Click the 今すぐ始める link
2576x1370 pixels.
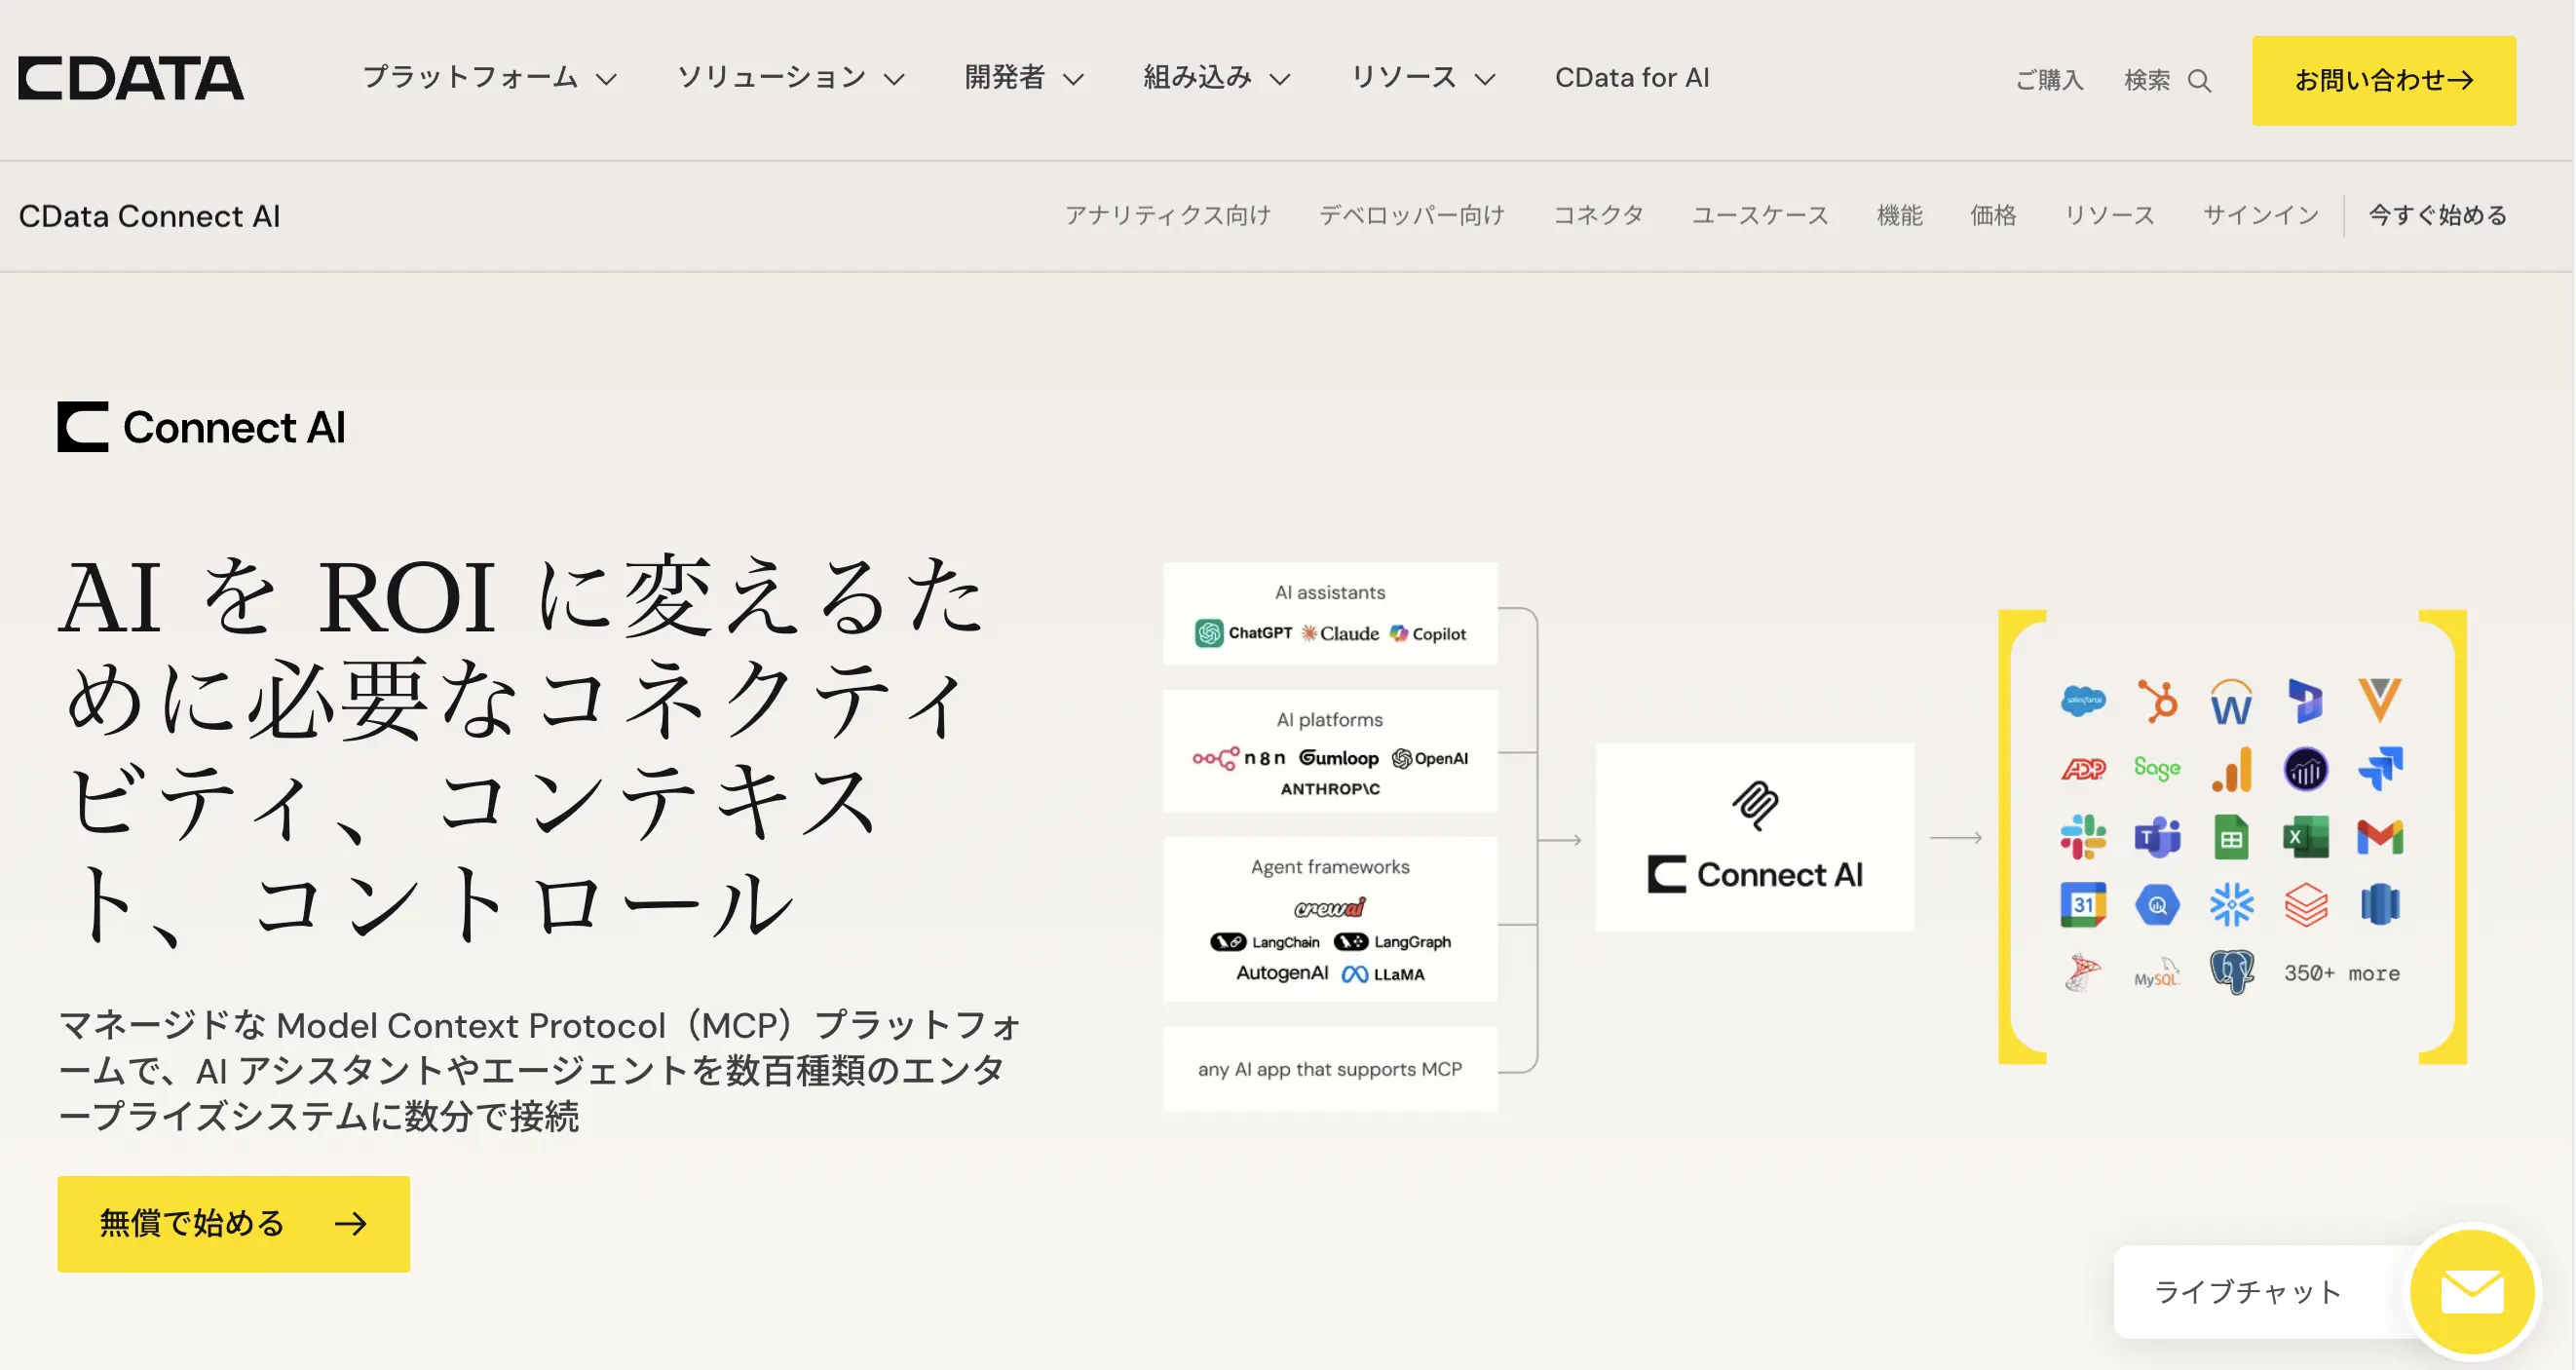[2437, 215]
